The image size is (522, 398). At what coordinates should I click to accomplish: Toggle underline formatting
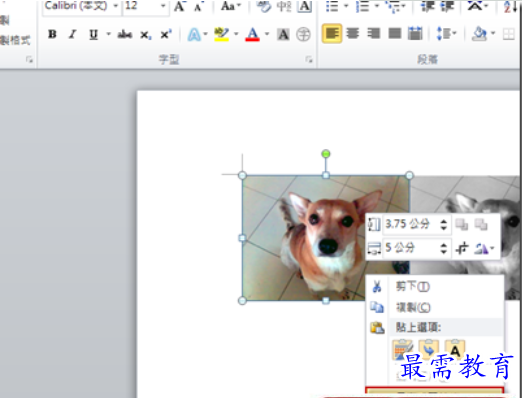point(94,34)
